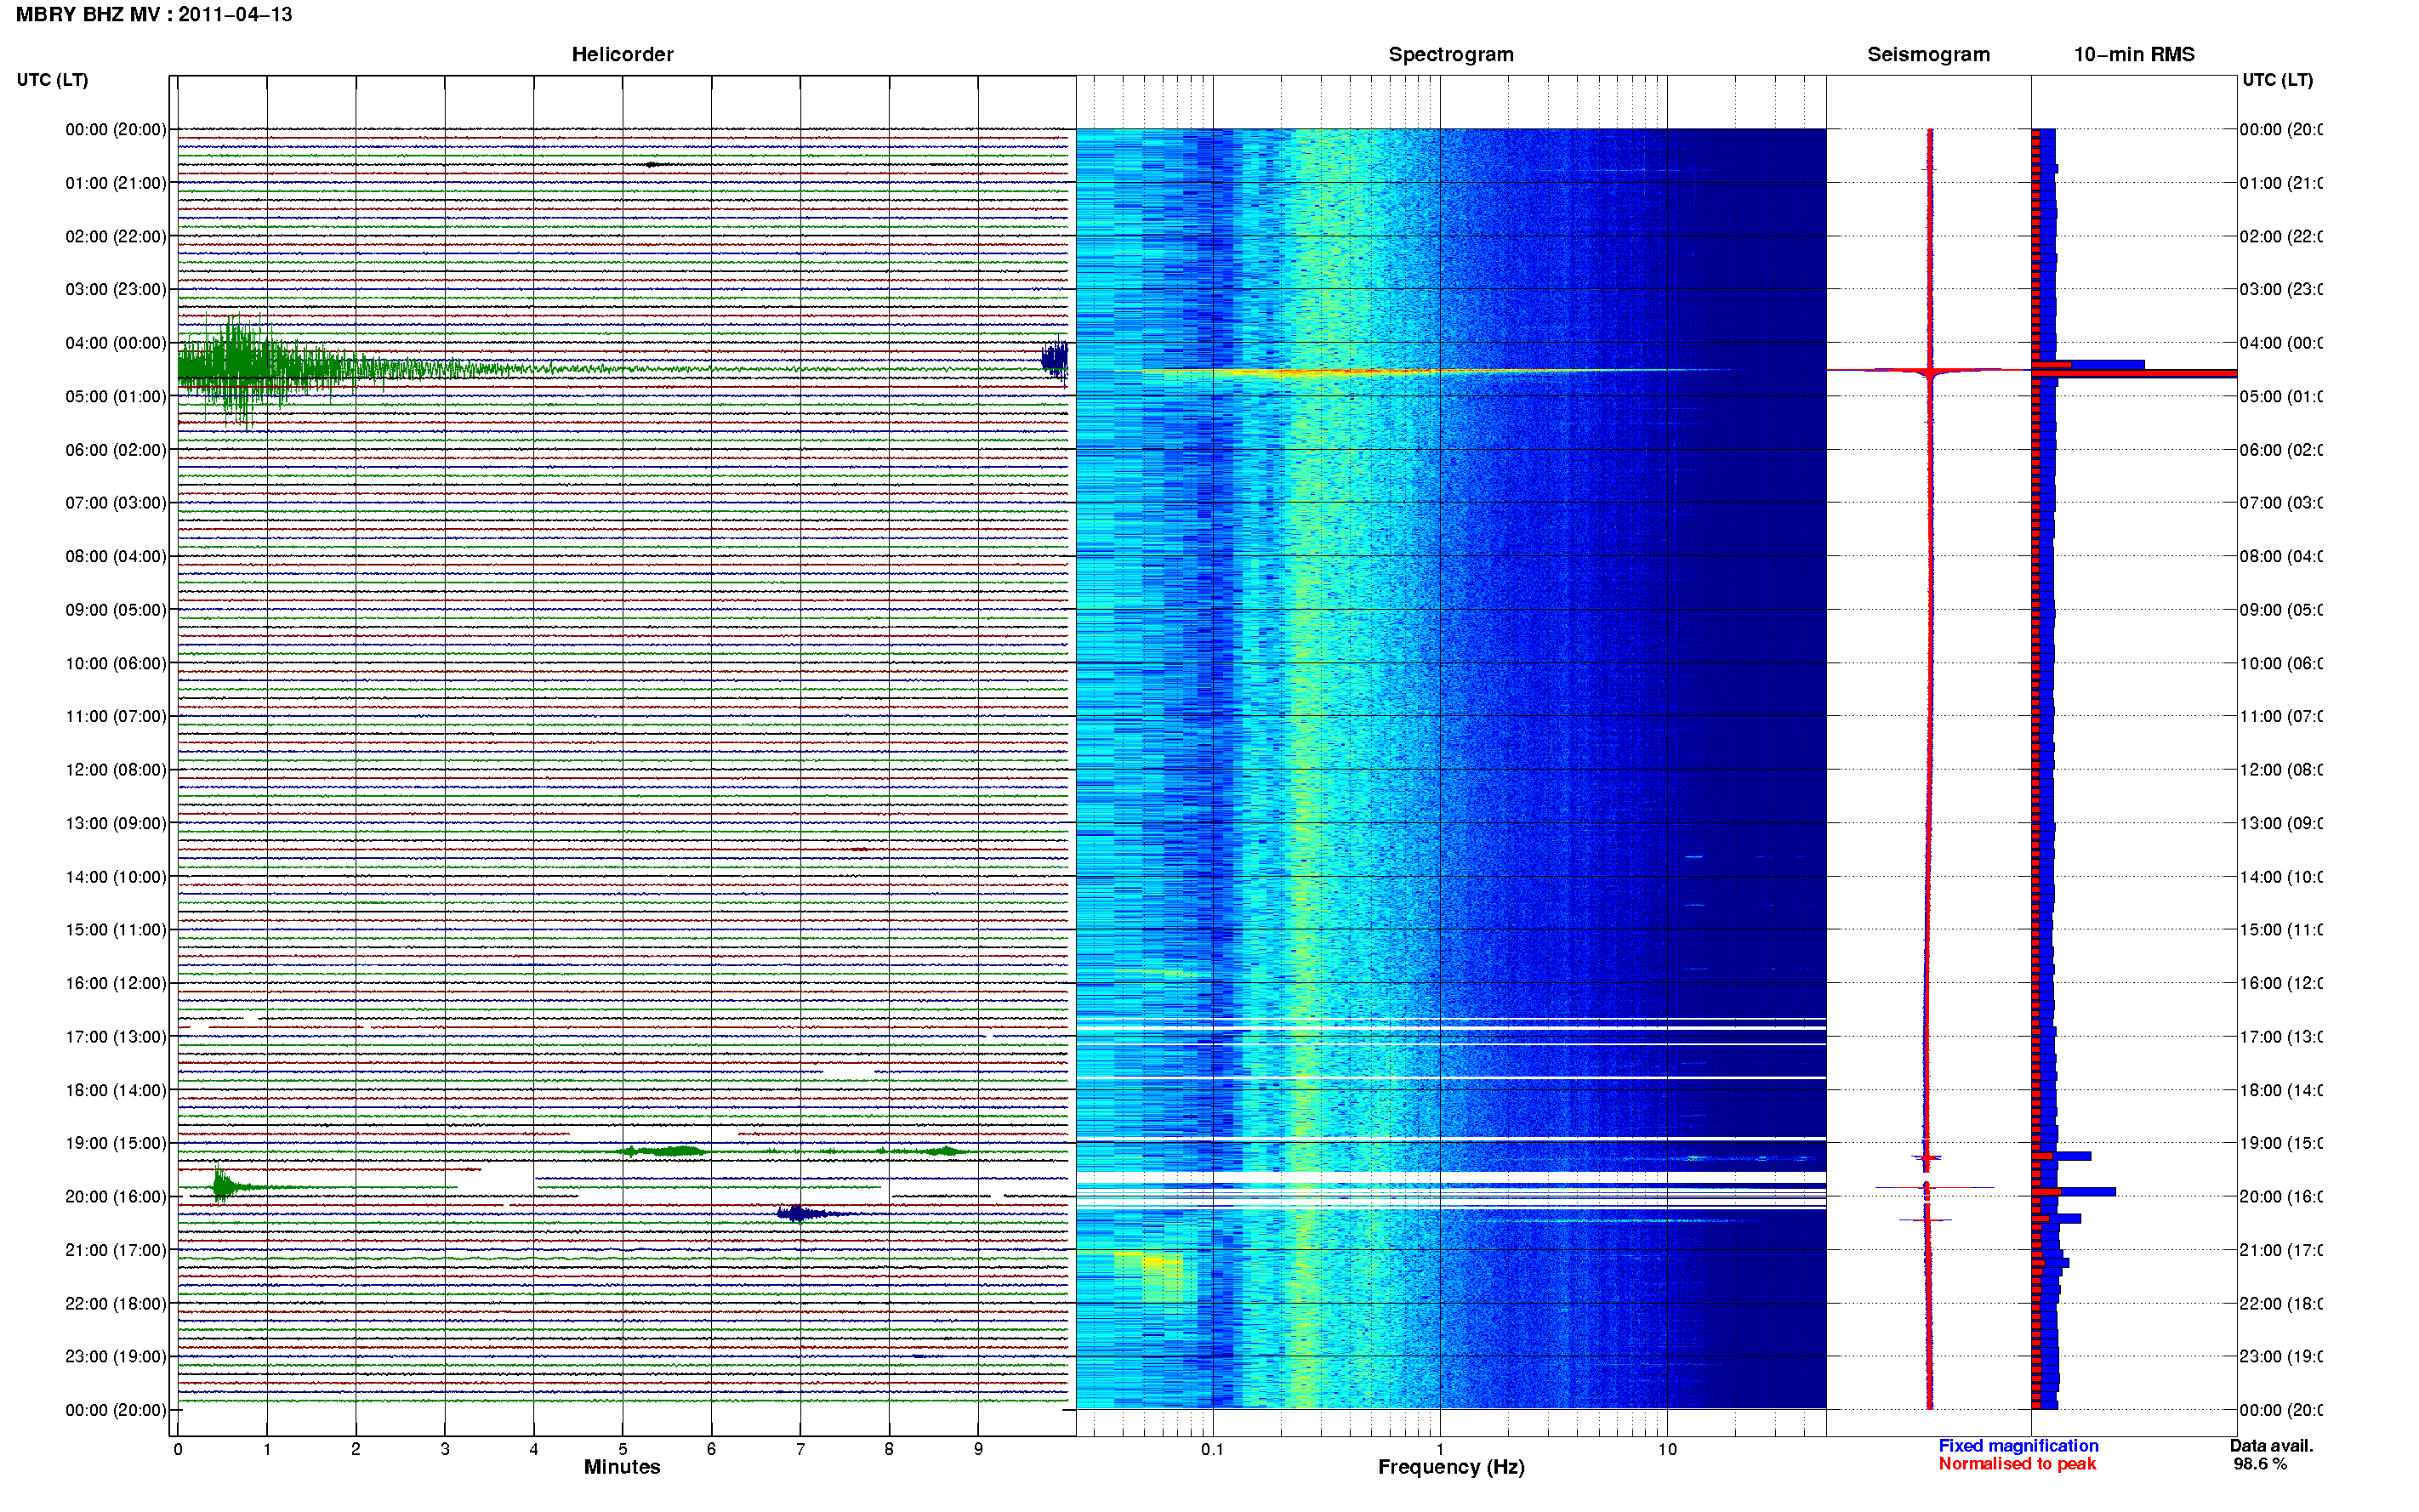Click the tallest red RMS bar near 04:30
The height and width of the screenshot is (1512, 2419).
2134,373
